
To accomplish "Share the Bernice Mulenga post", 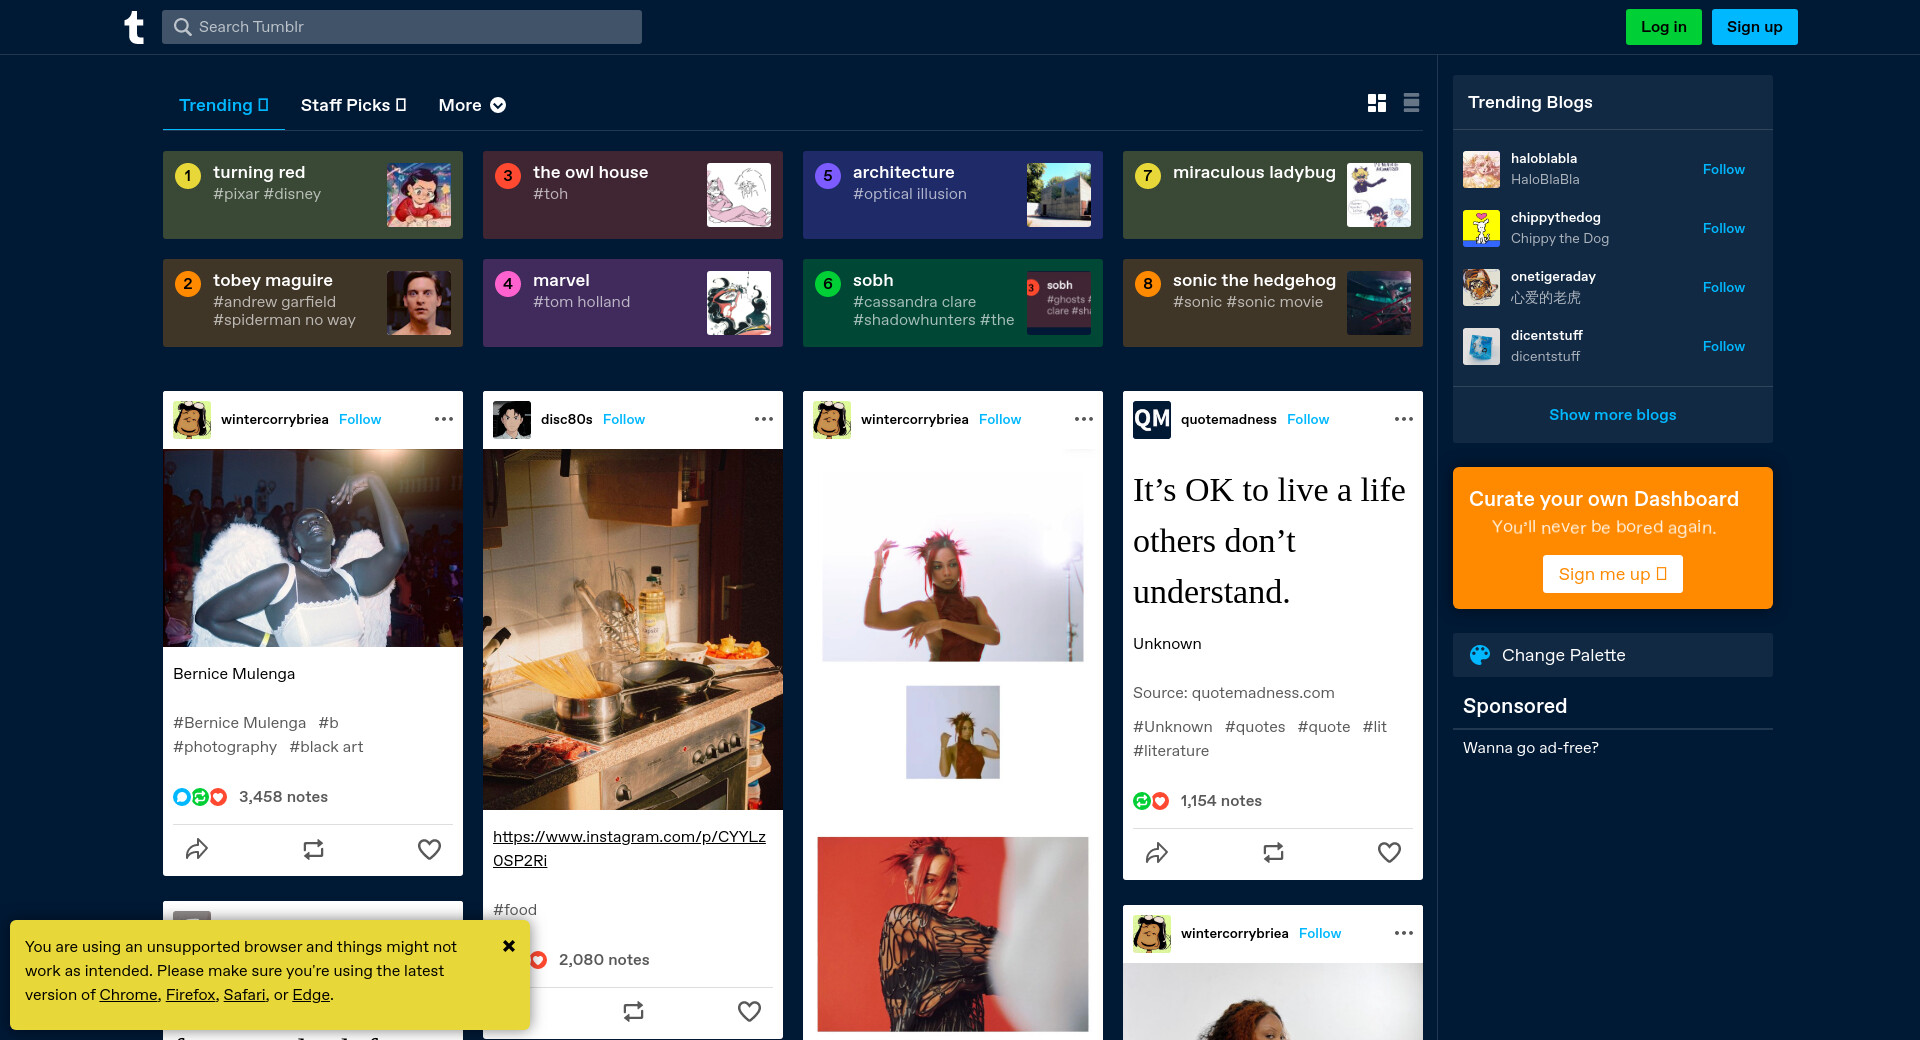I will pos(197,849).
